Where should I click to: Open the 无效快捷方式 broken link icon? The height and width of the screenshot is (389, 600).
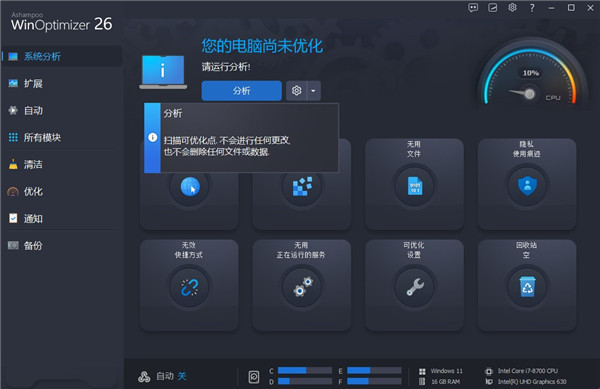coord(189,287)
